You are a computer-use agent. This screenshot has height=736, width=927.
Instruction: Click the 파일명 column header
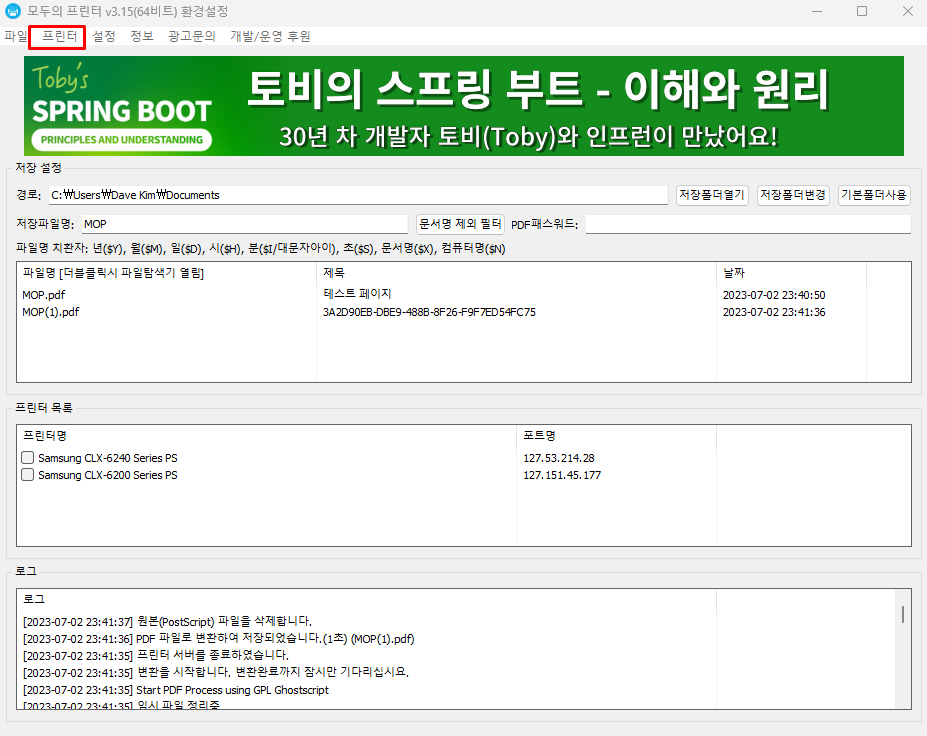(x=167, y=273)
